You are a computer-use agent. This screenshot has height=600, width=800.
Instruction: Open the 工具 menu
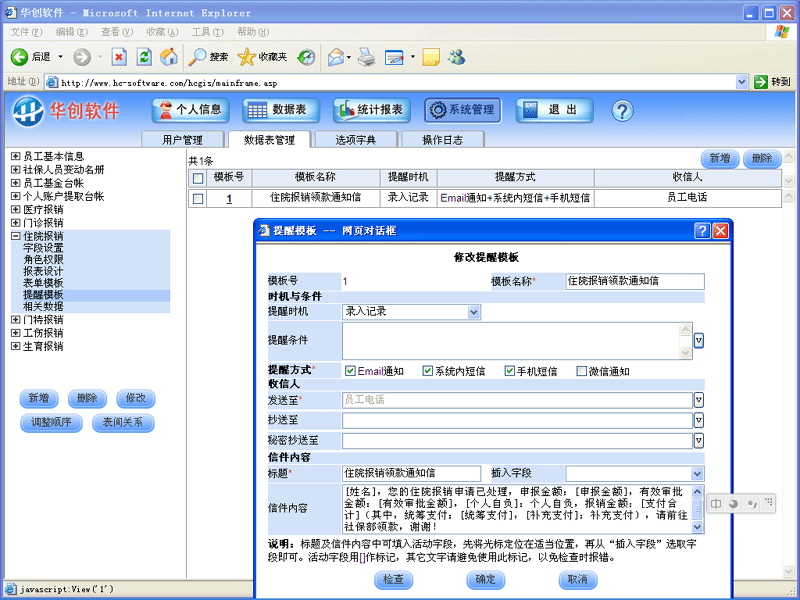pos(207,32)
